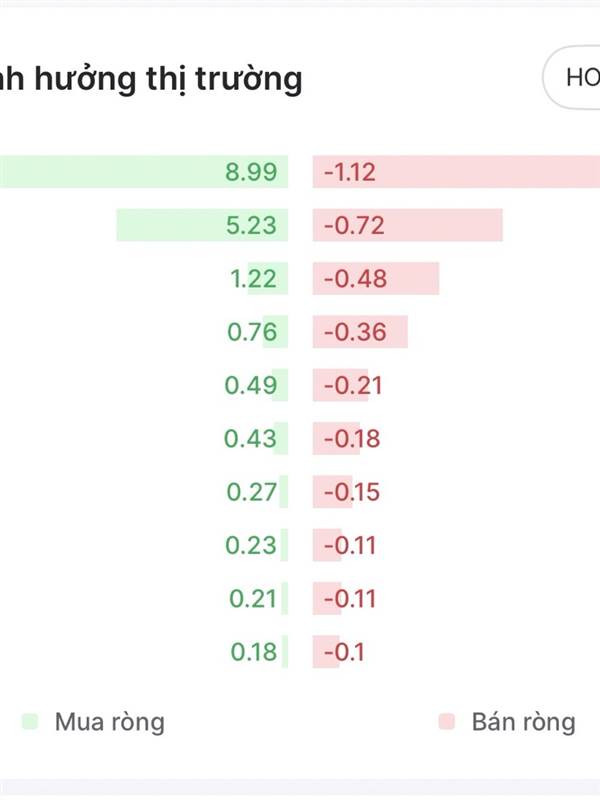600x800 pixels.
Task: Click the green Mua ròng legend swatch
Action: [30, 721]
